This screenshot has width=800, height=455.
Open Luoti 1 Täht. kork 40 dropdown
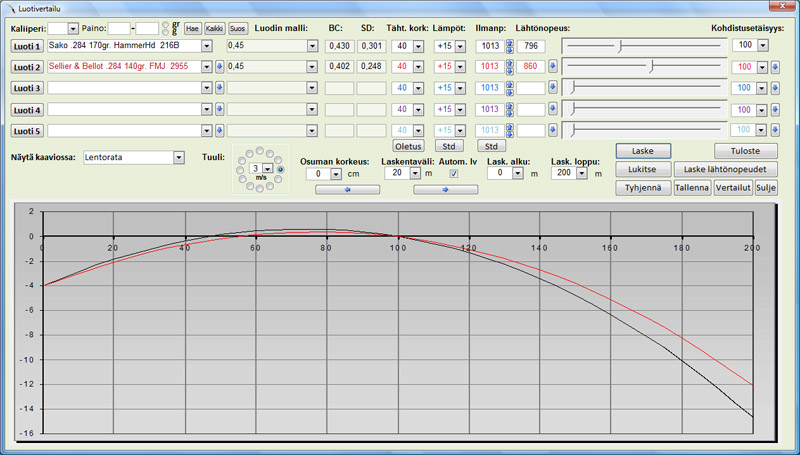coord(418,46)
